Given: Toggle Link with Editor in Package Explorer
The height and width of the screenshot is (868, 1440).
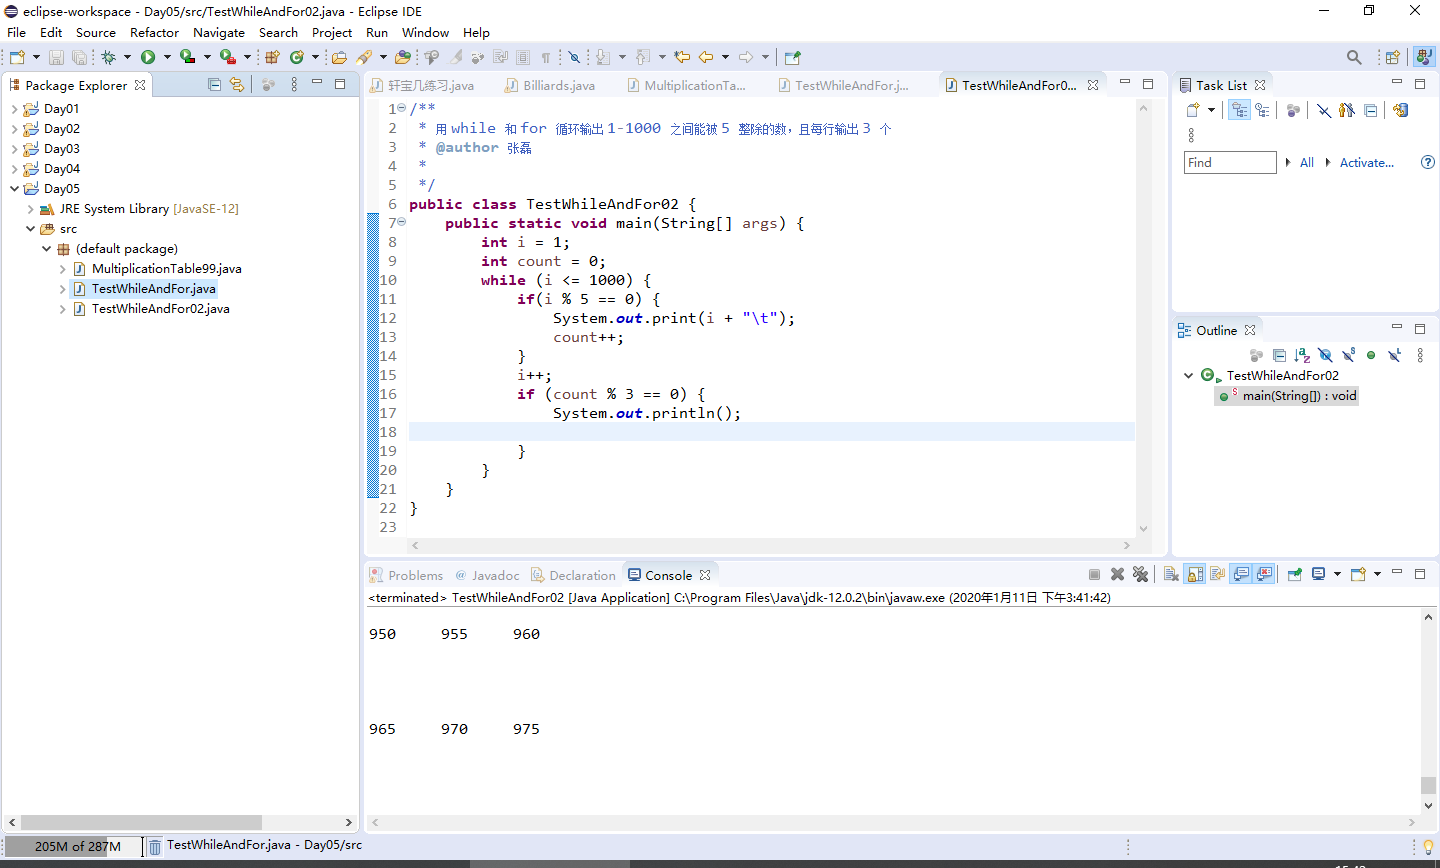Looking at the screenshot, I should point(237,85).
